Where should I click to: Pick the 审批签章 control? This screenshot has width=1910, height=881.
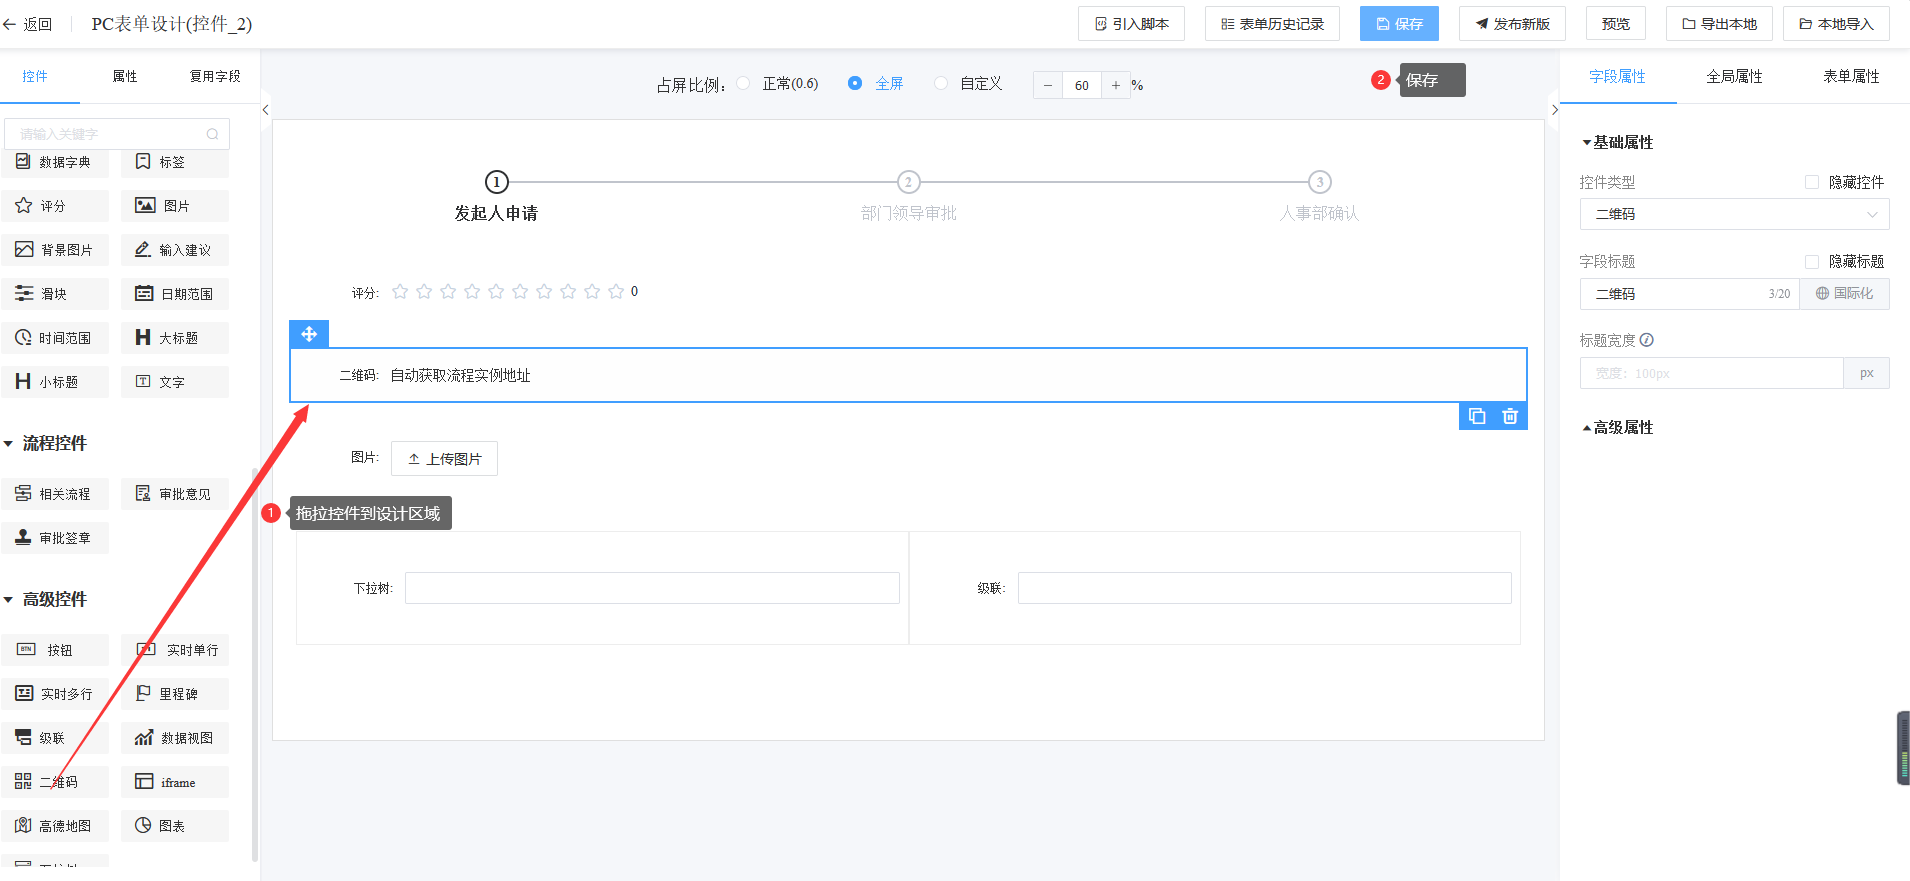(55, 538)
